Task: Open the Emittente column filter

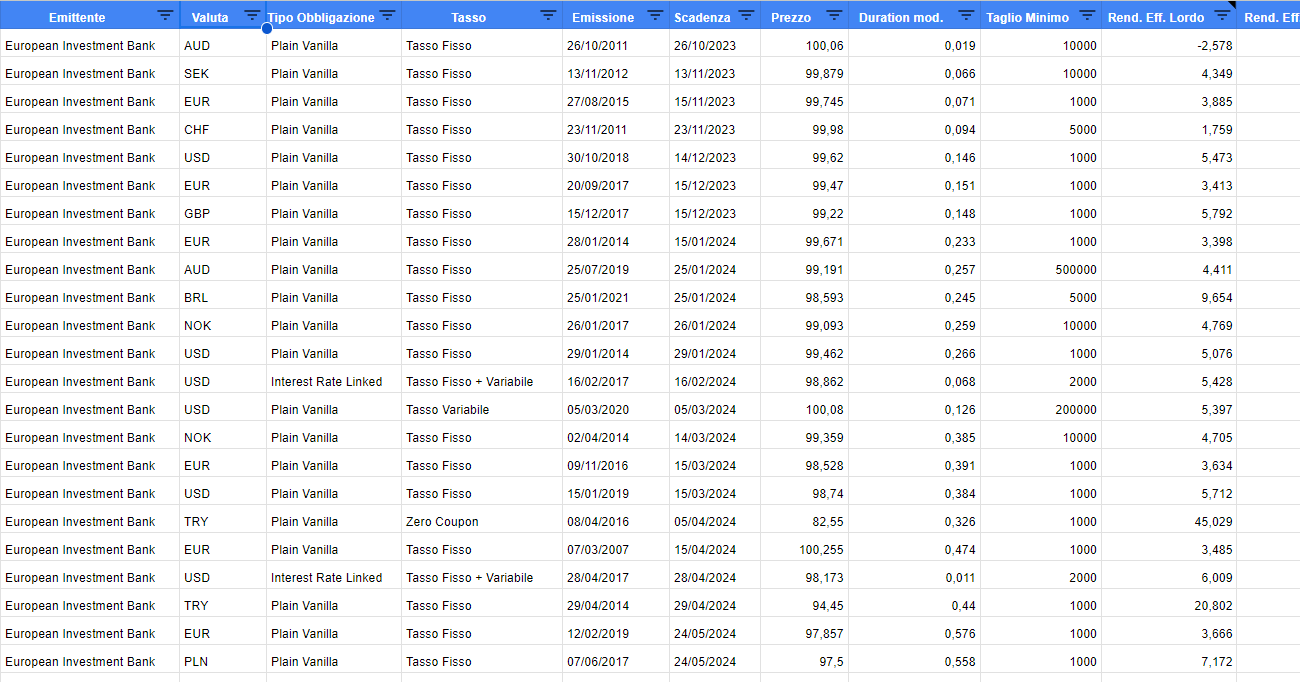Action: pos(165,16)
